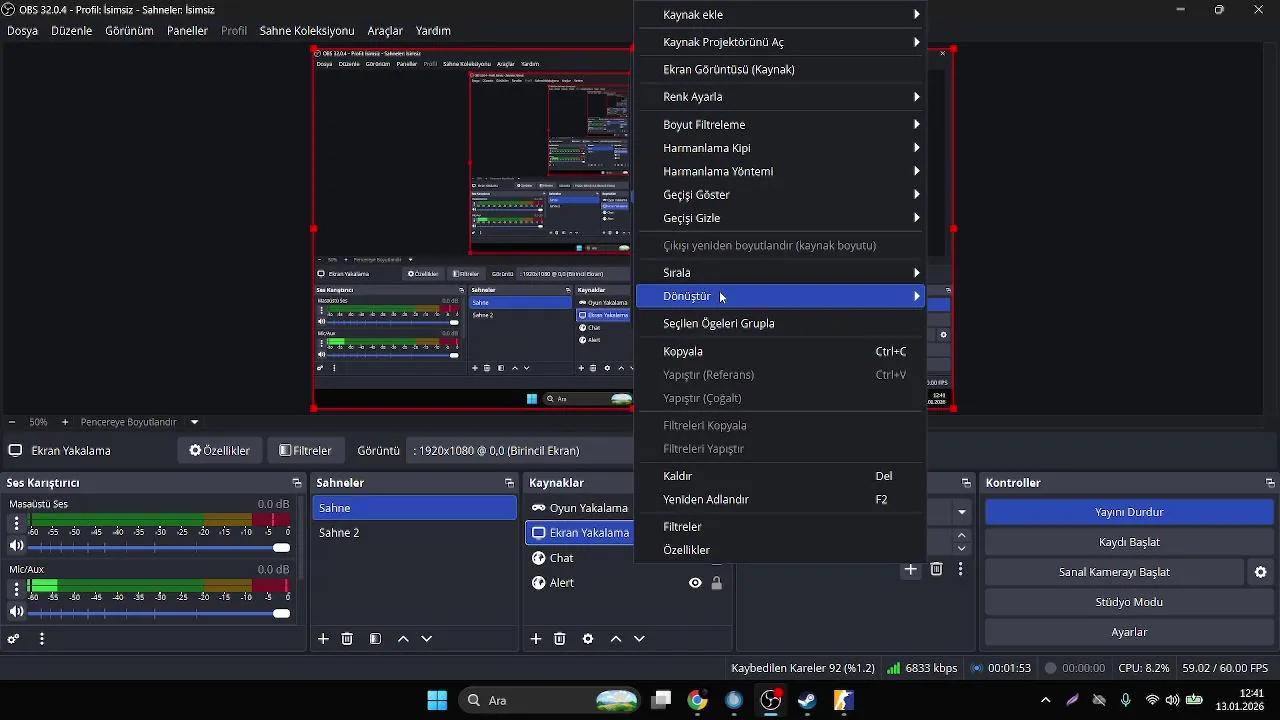
Task: Move scene up arrow in Sahneler
Action: tap(403, 639)
